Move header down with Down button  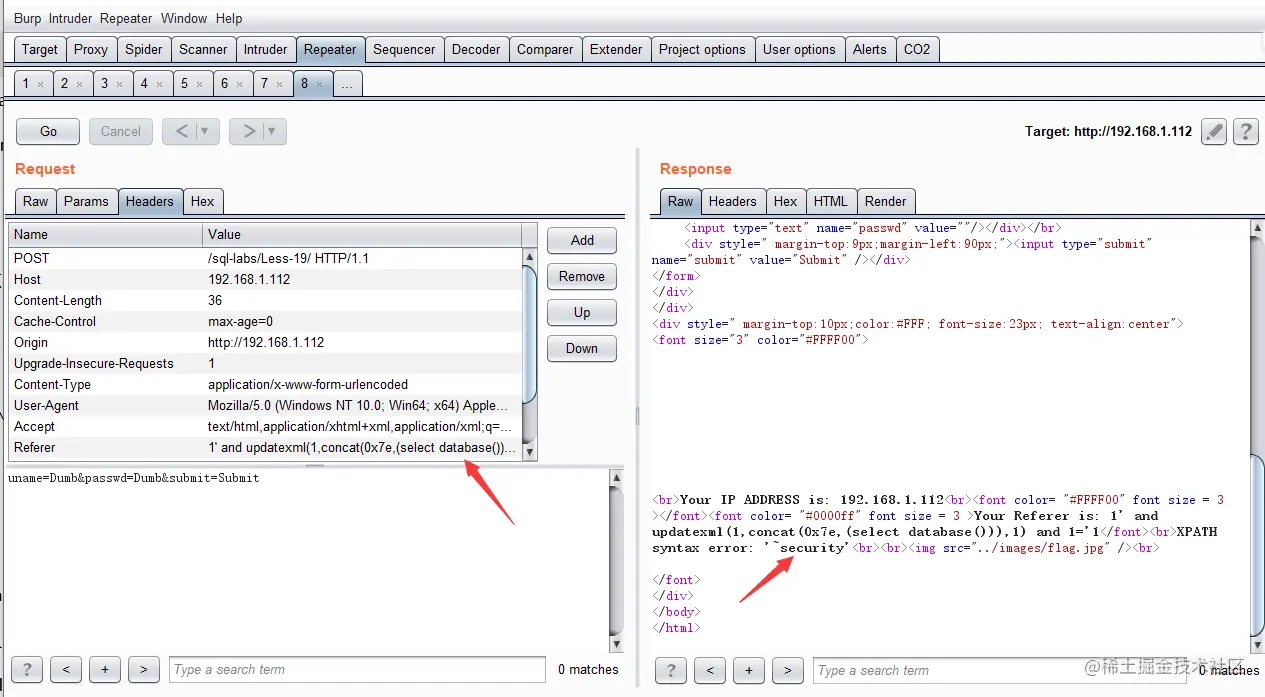(x=582, y=348)
